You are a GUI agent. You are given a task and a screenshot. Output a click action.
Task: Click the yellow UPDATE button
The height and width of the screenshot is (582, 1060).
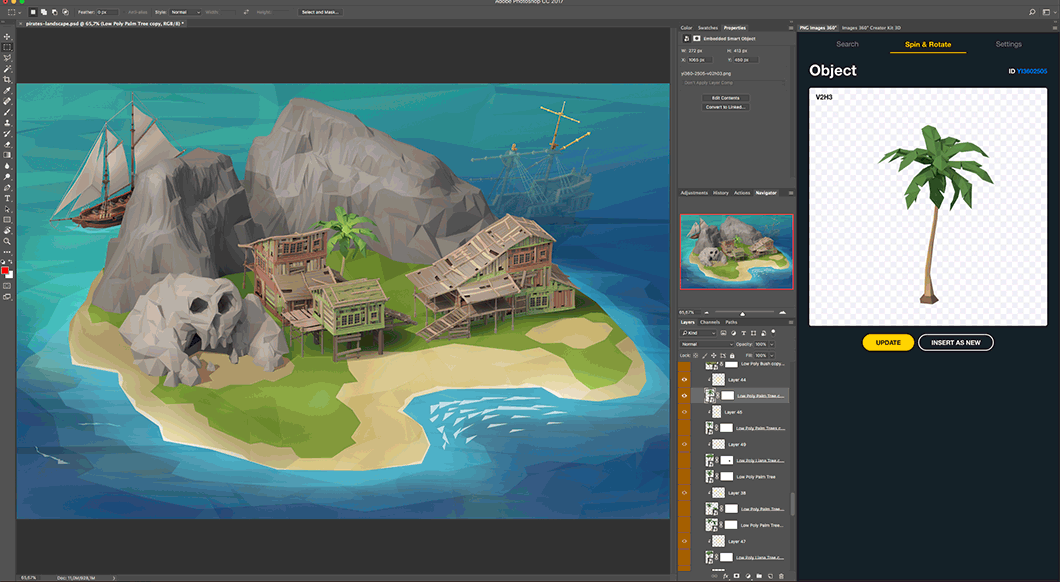(x=888, y=343)
